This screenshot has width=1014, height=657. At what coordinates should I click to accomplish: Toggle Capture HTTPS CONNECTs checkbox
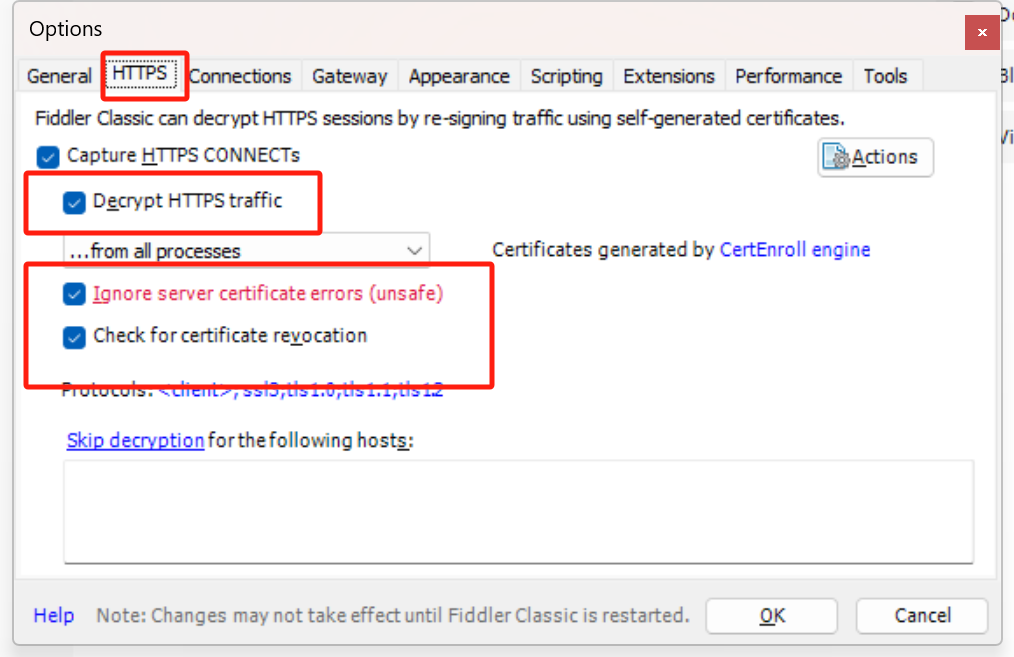[x=48, y=156]
